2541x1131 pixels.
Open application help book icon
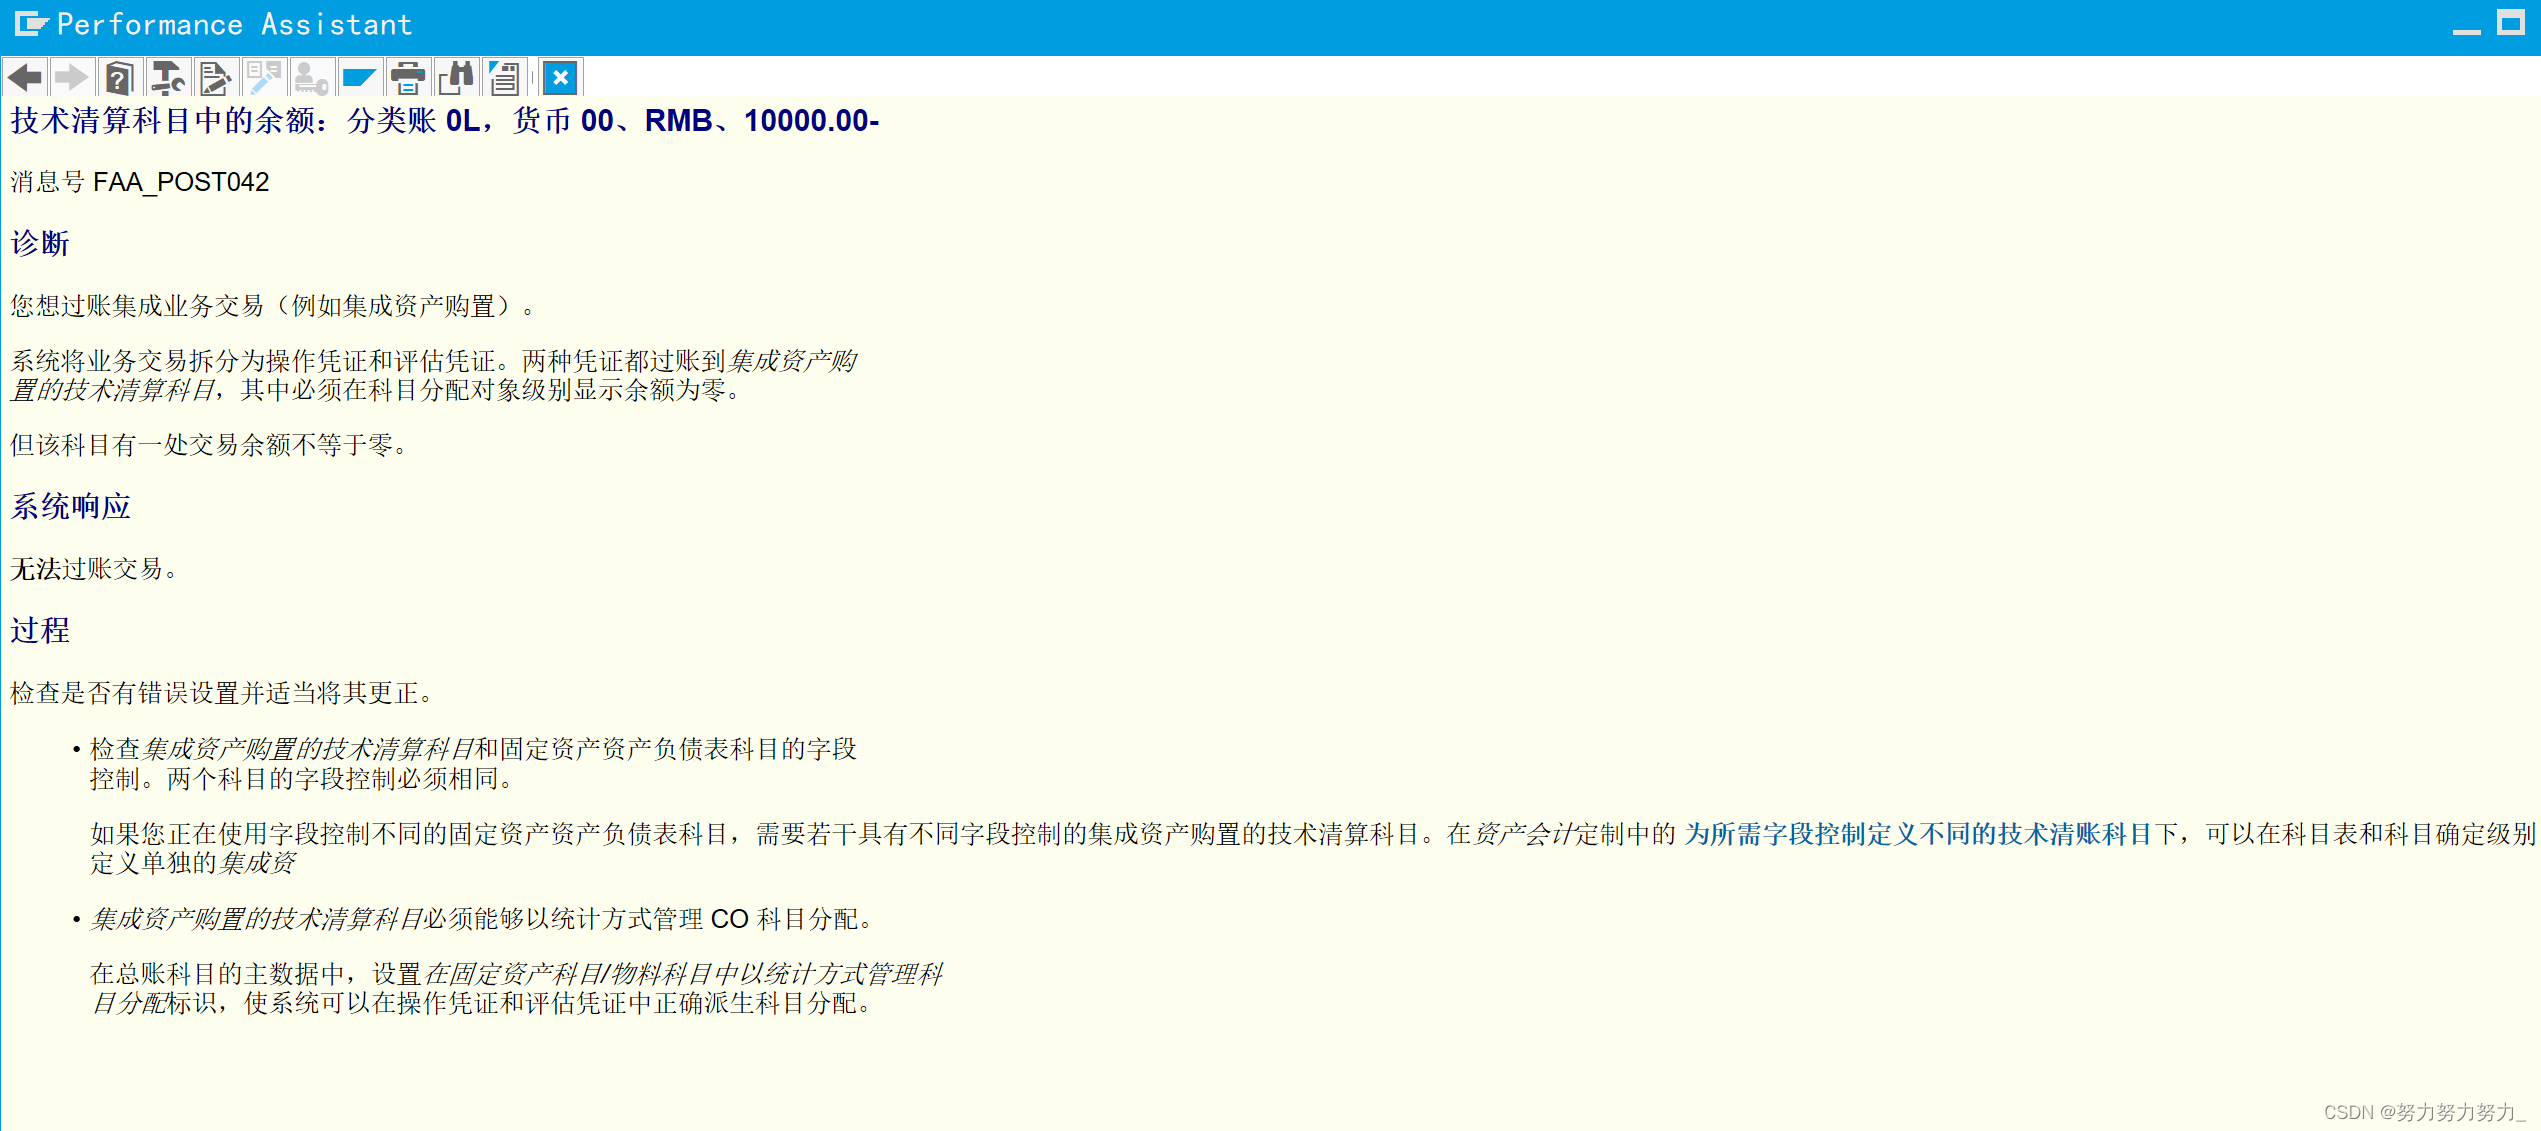coord(119,77)
